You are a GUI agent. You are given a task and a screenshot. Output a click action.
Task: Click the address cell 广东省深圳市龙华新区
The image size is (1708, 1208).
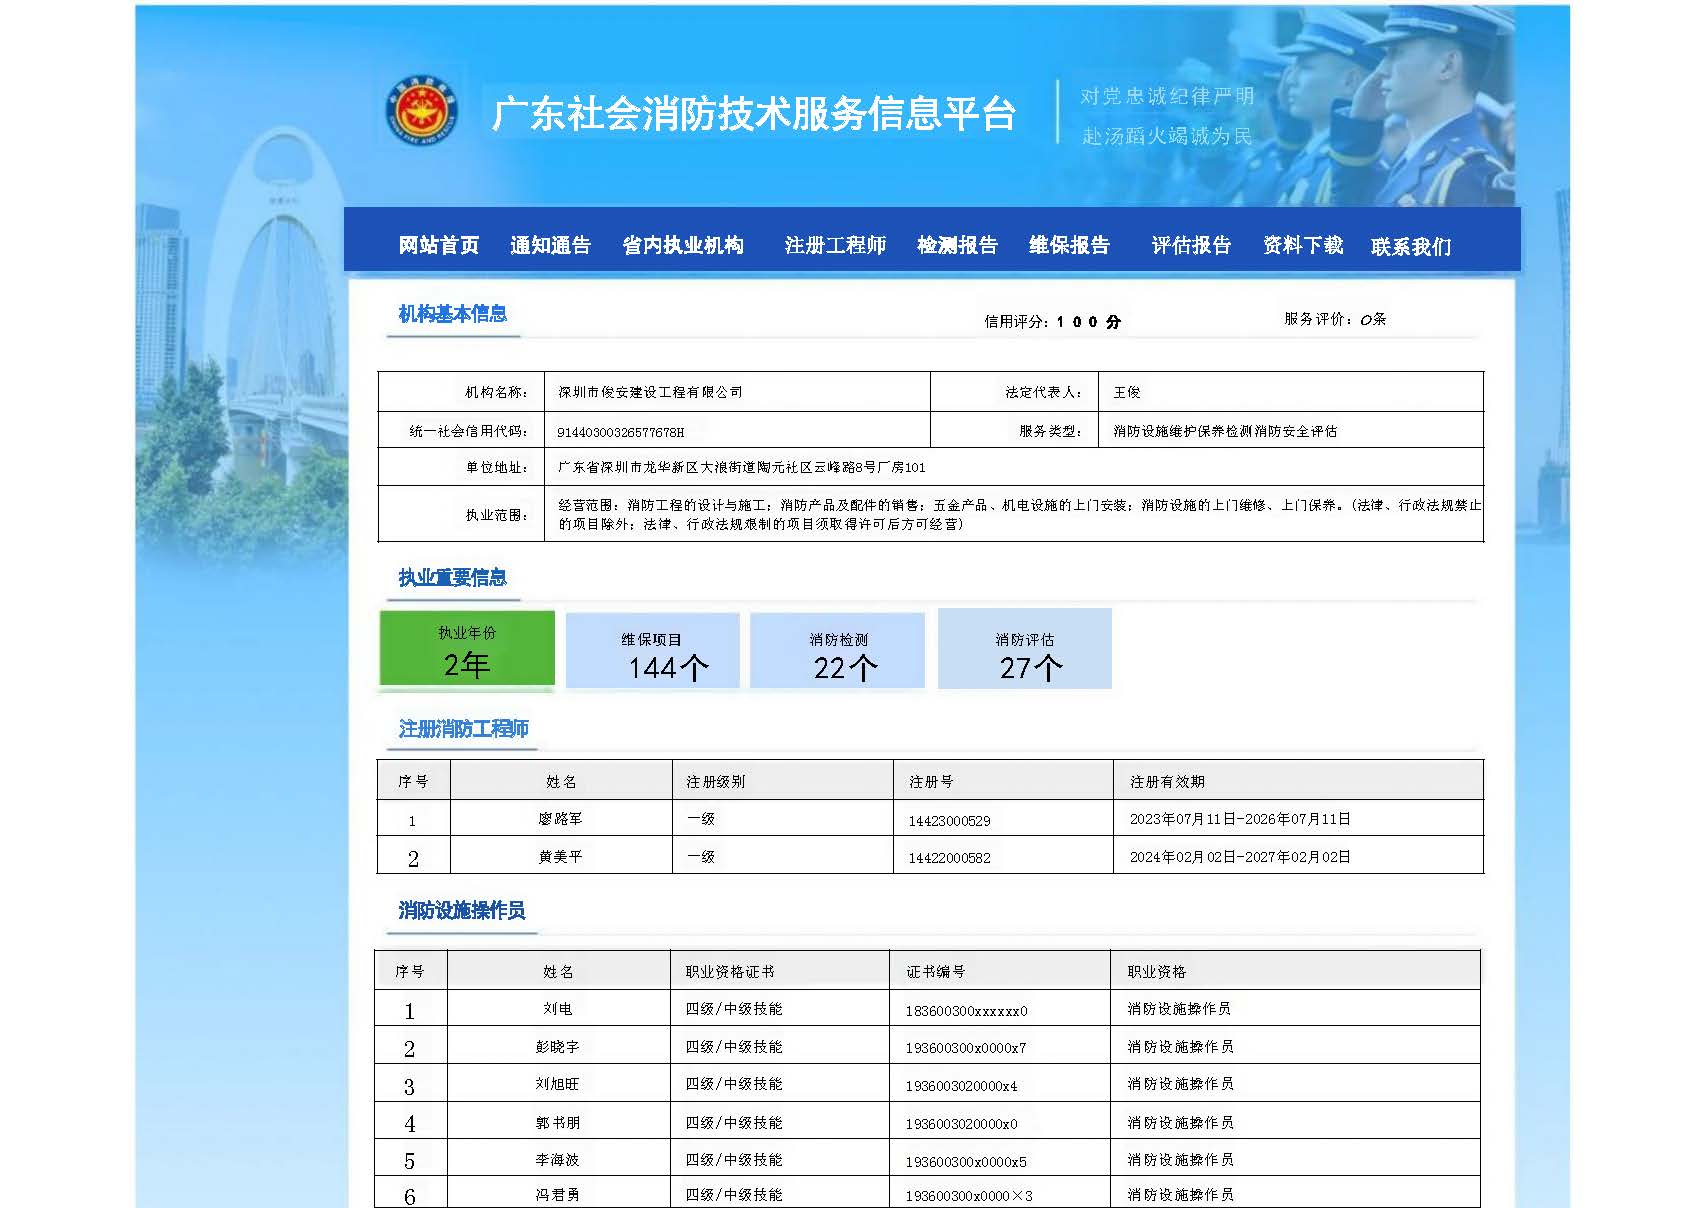point(741,467)
